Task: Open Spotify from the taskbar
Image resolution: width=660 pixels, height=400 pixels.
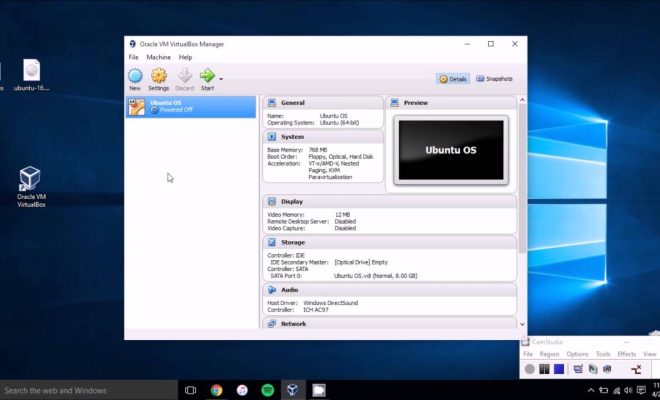Action: (x=268, y=390)
